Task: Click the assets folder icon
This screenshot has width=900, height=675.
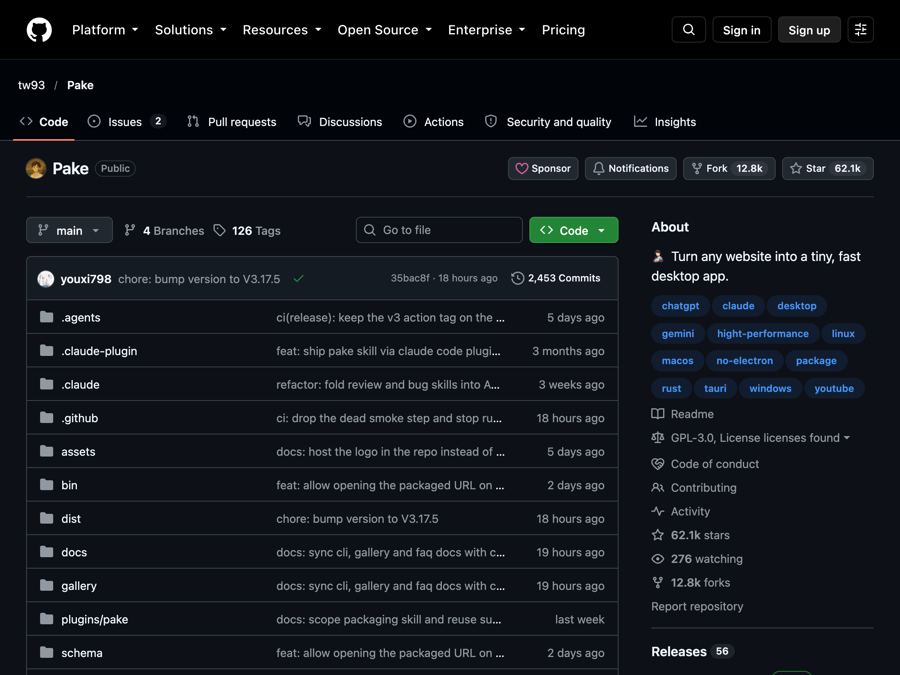Action: (x=46, y=451)
